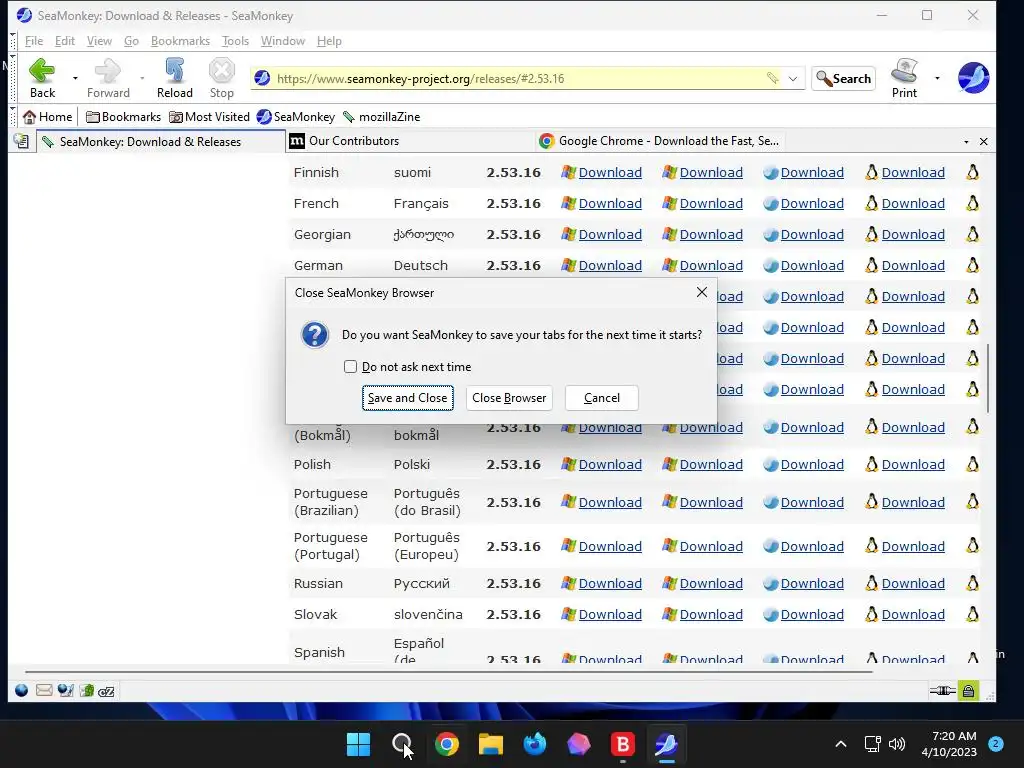Open the Help menu

tap(329, 40)
